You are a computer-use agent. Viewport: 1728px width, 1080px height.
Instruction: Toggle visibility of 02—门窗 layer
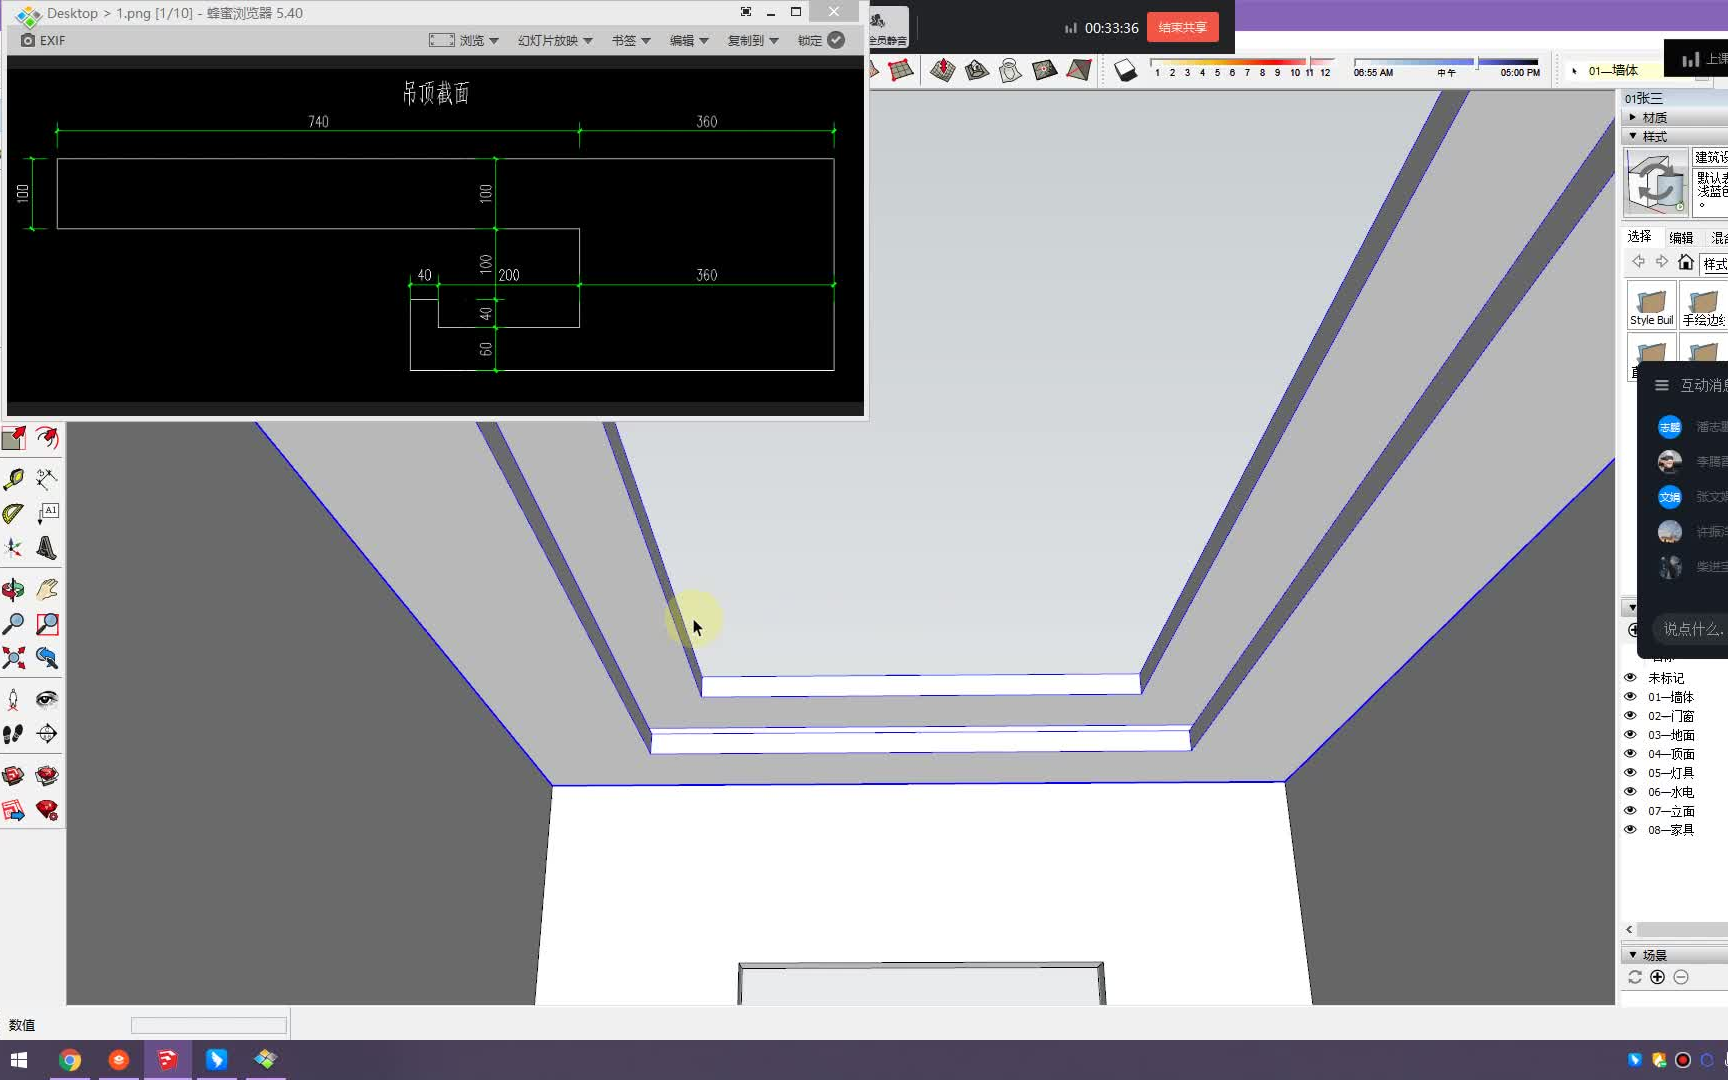(1630, 716)
